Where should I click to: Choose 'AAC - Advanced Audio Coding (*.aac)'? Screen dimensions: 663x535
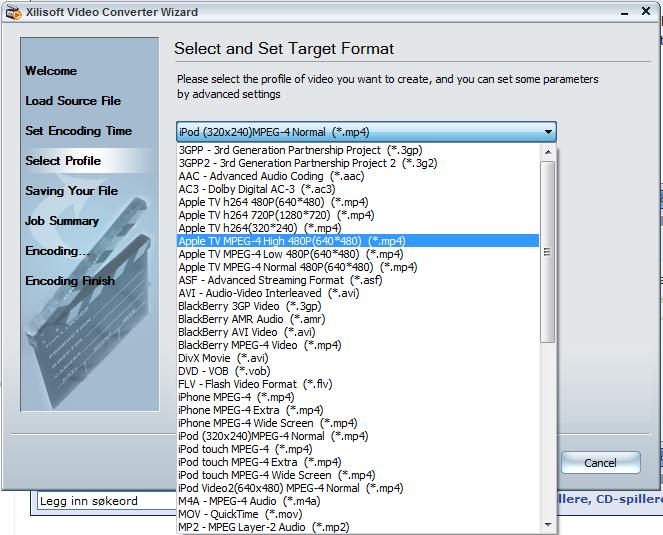(x=358, y=176)
